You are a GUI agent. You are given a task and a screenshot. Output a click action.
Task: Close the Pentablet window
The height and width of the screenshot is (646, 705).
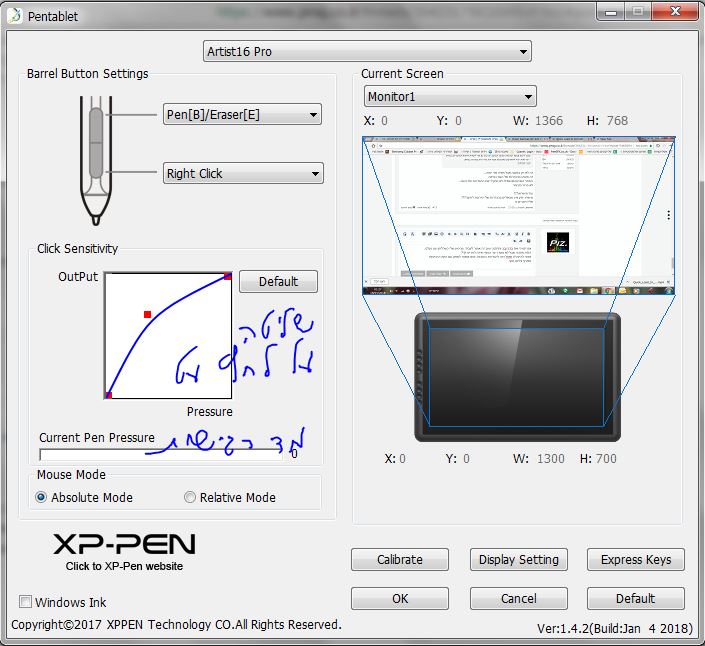pyautogui.click(x=675, y=11)
